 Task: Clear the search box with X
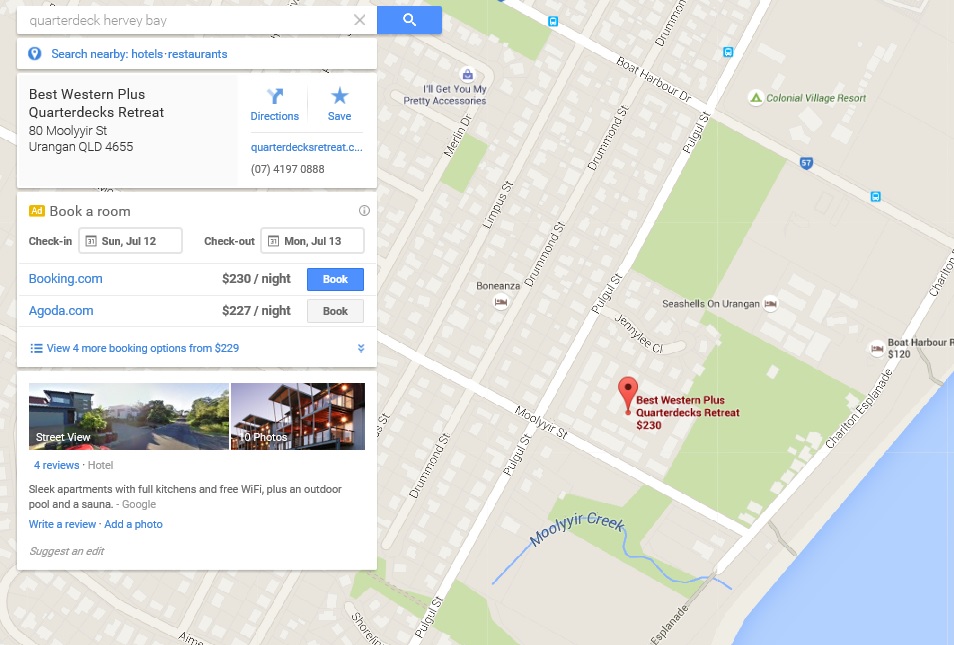click(x=360, y=20)
